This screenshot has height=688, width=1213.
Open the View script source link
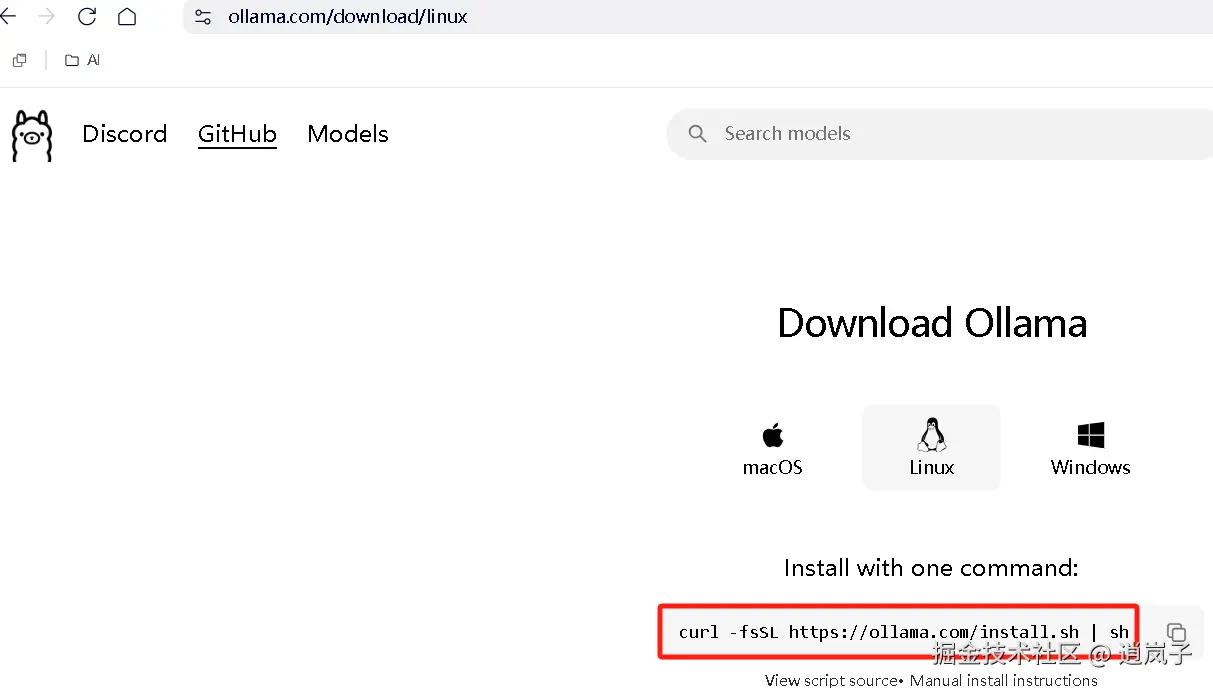pyautogui.click(x=831, y=680)
